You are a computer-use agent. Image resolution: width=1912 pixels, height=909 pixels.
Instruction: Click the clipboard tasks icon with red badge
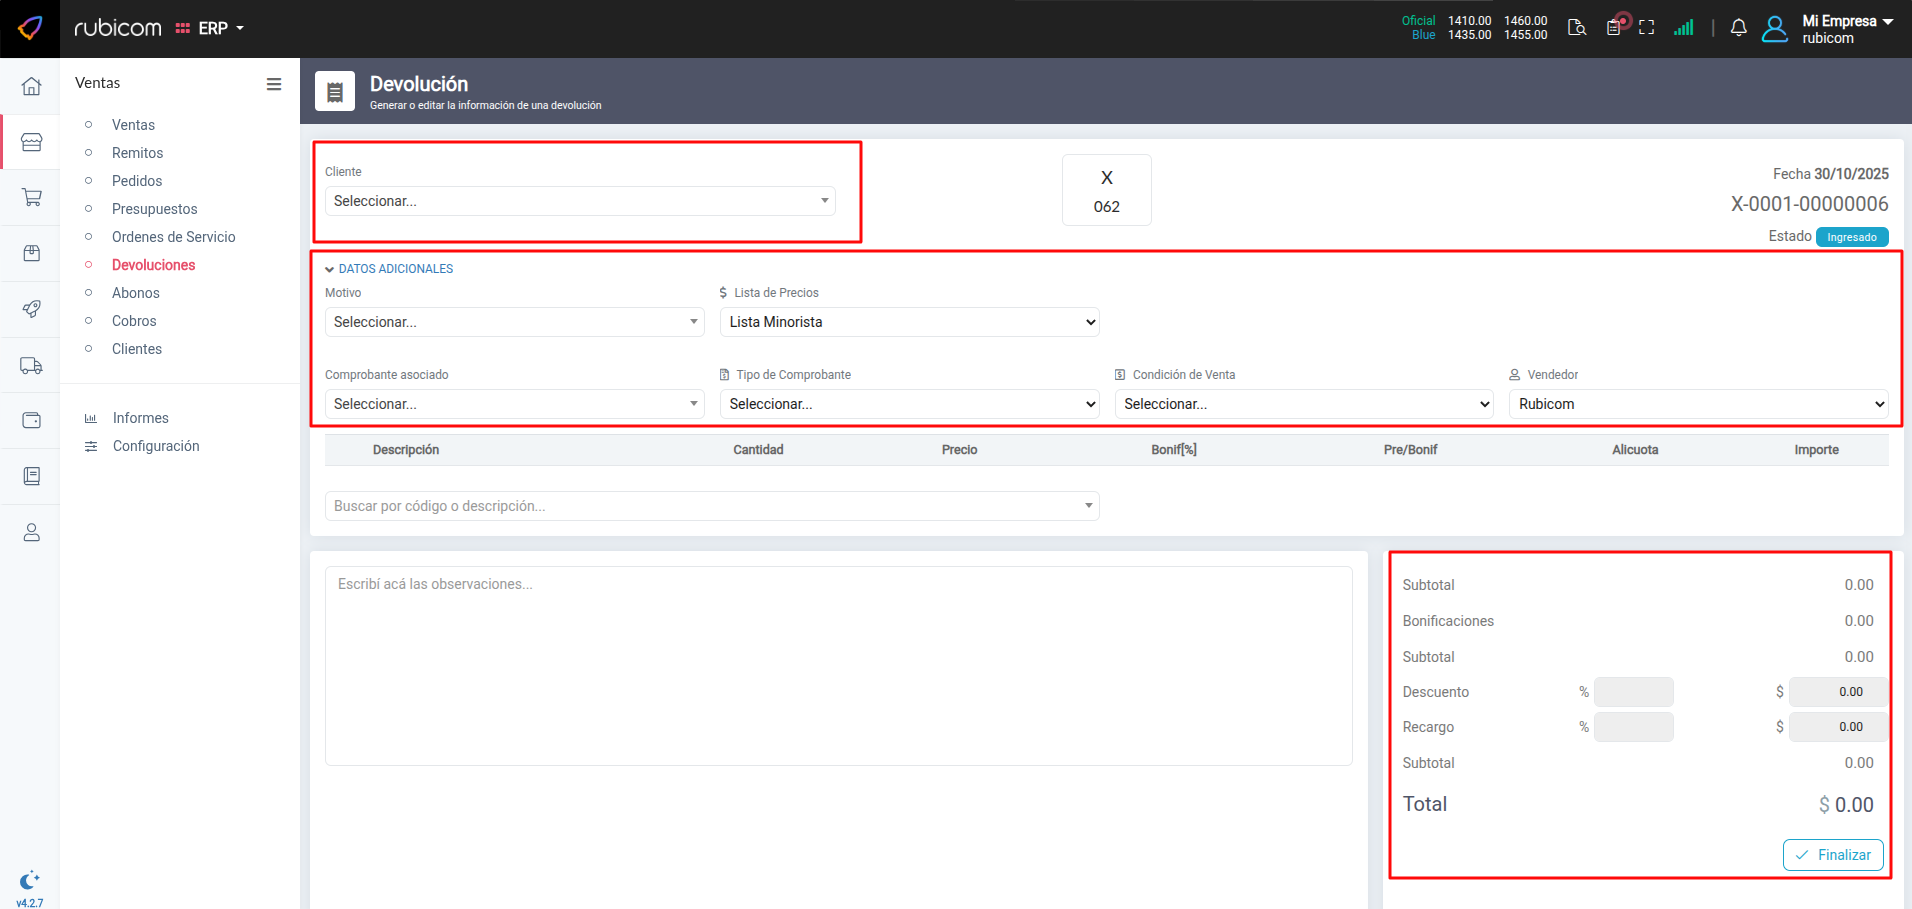(1614, 27)
